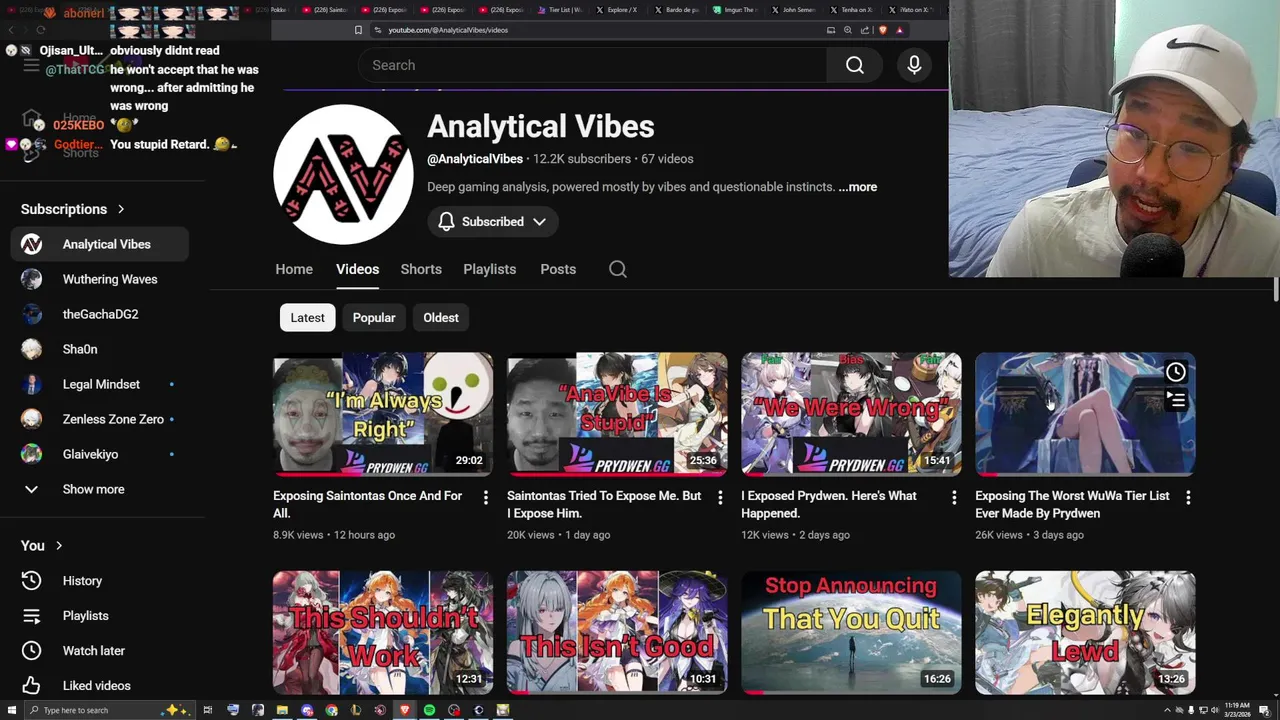
Task: Activate voice search microphone icon
Action: (x=914, y=65)
